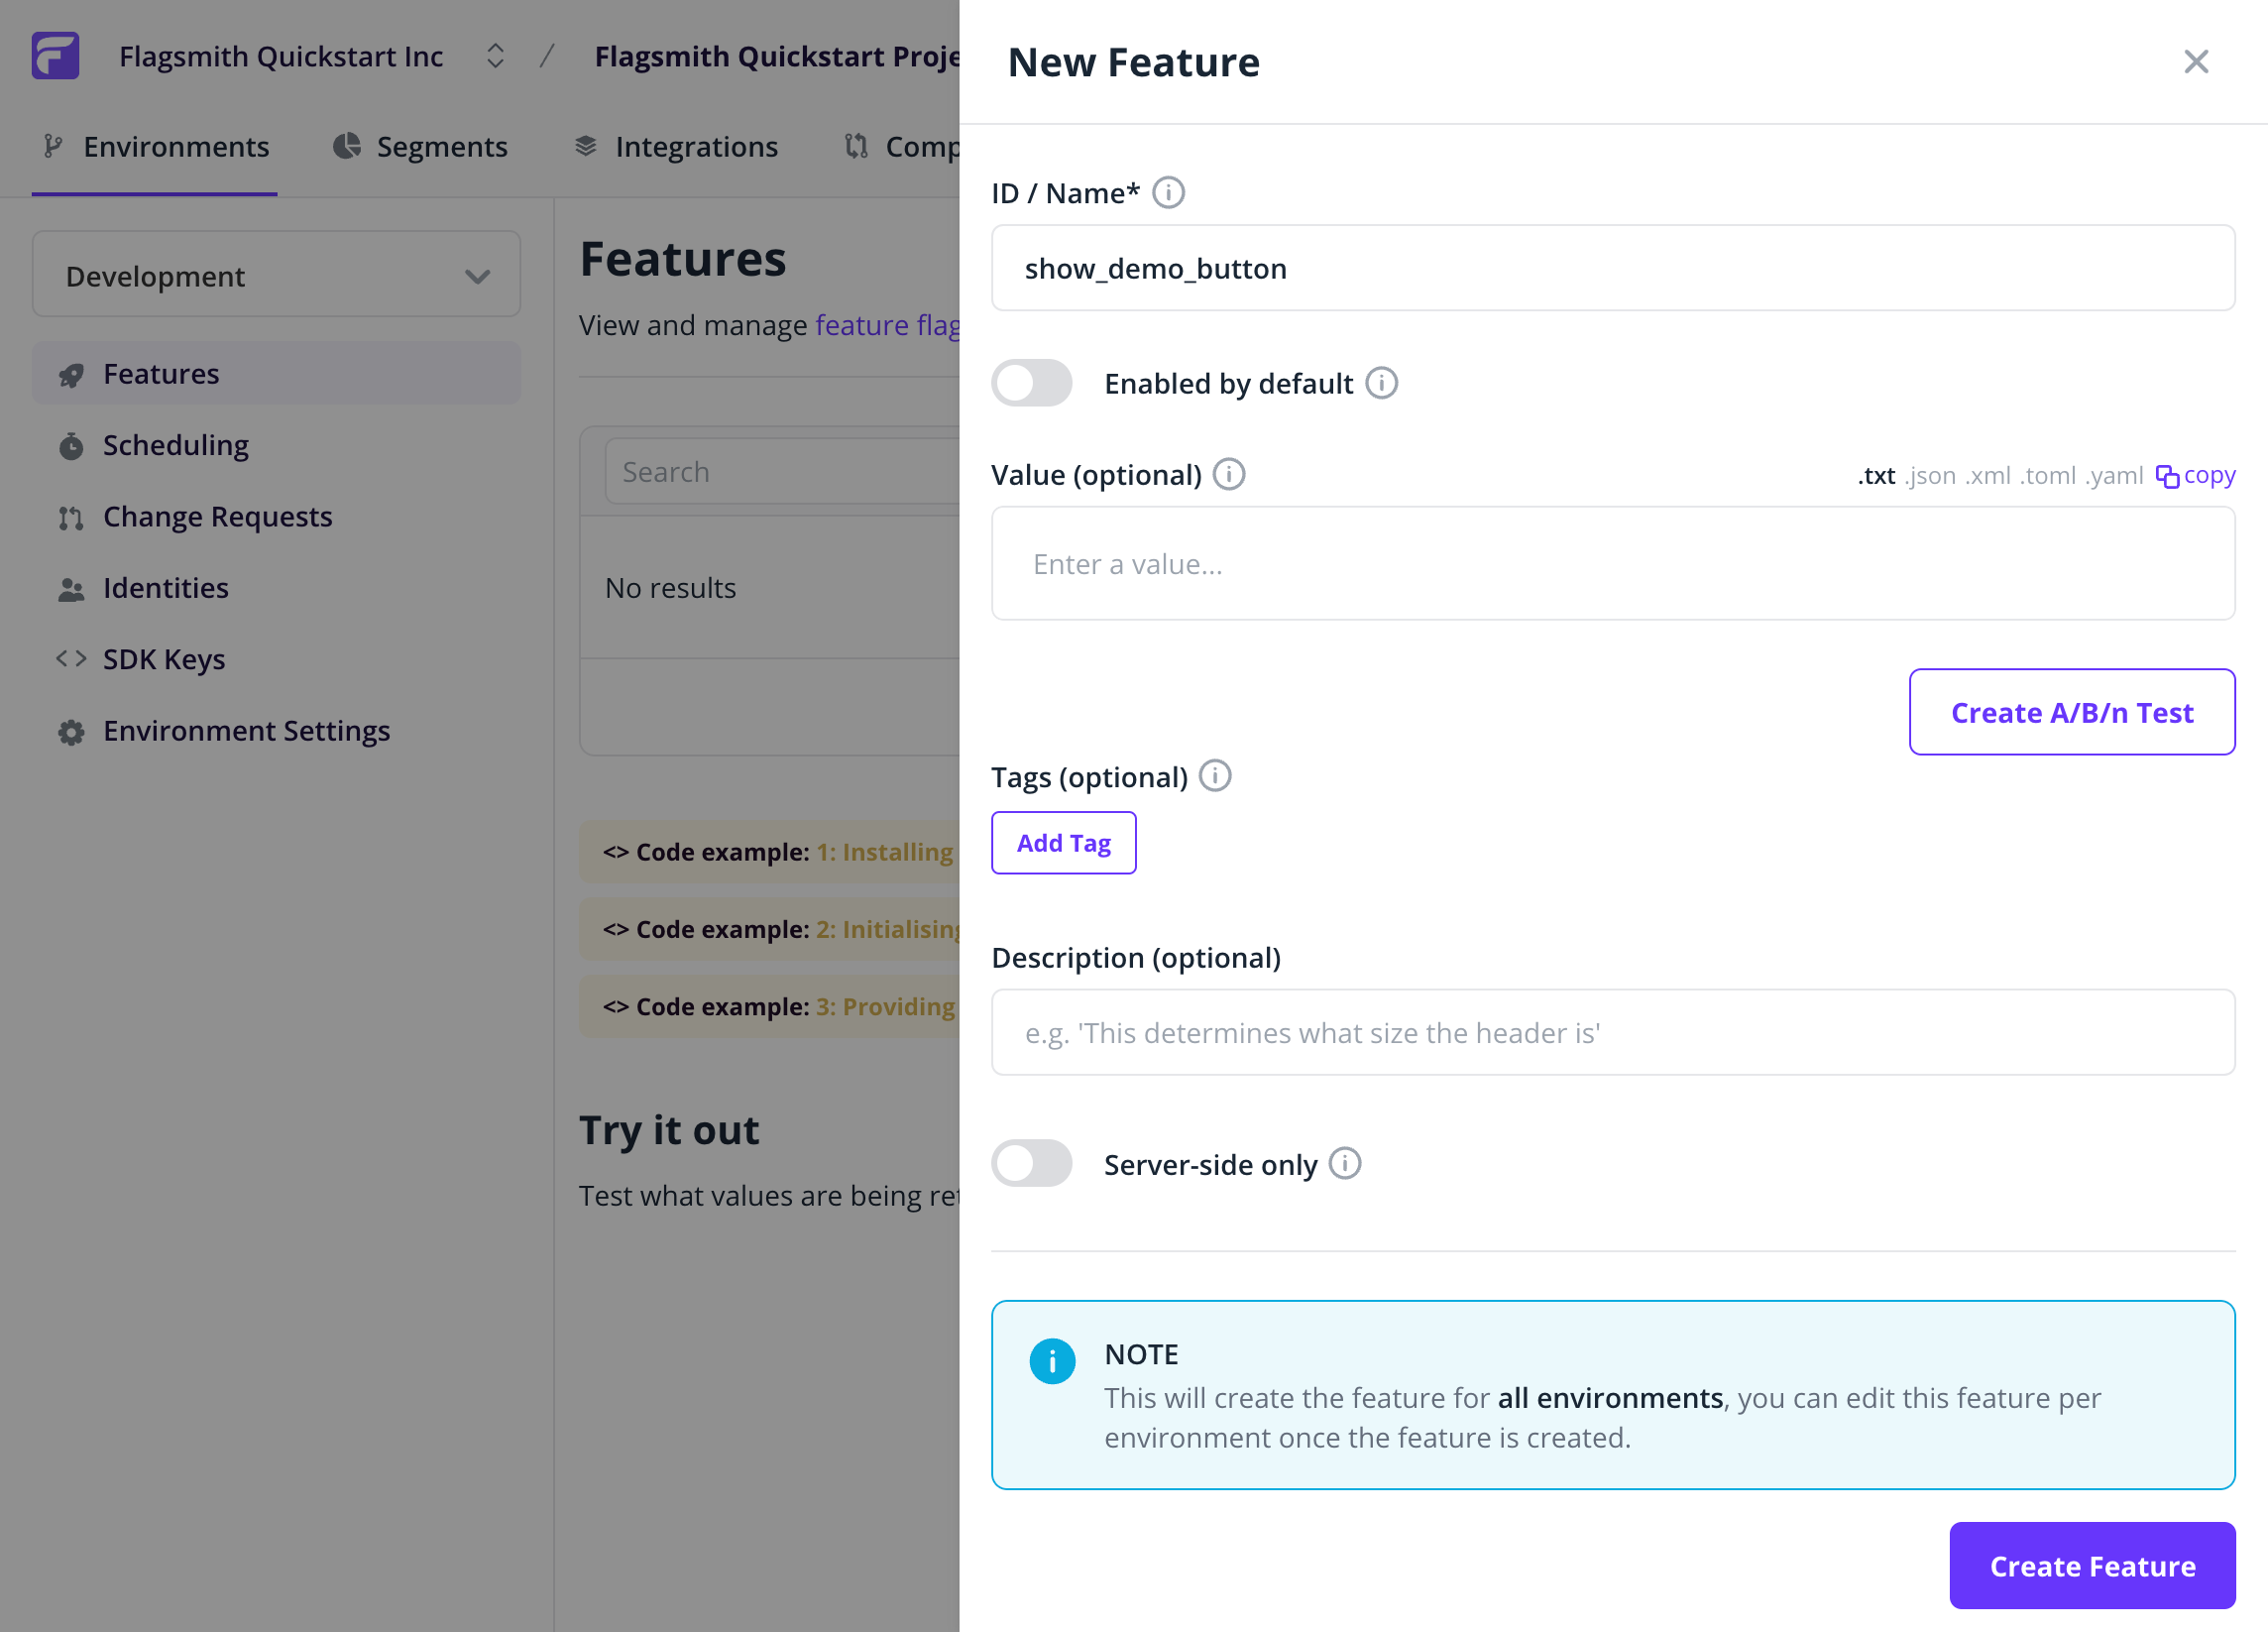Focus the Description input field
Image resolution: width=2268 pixels, height=1632 pixels.
point(1612,1033)
